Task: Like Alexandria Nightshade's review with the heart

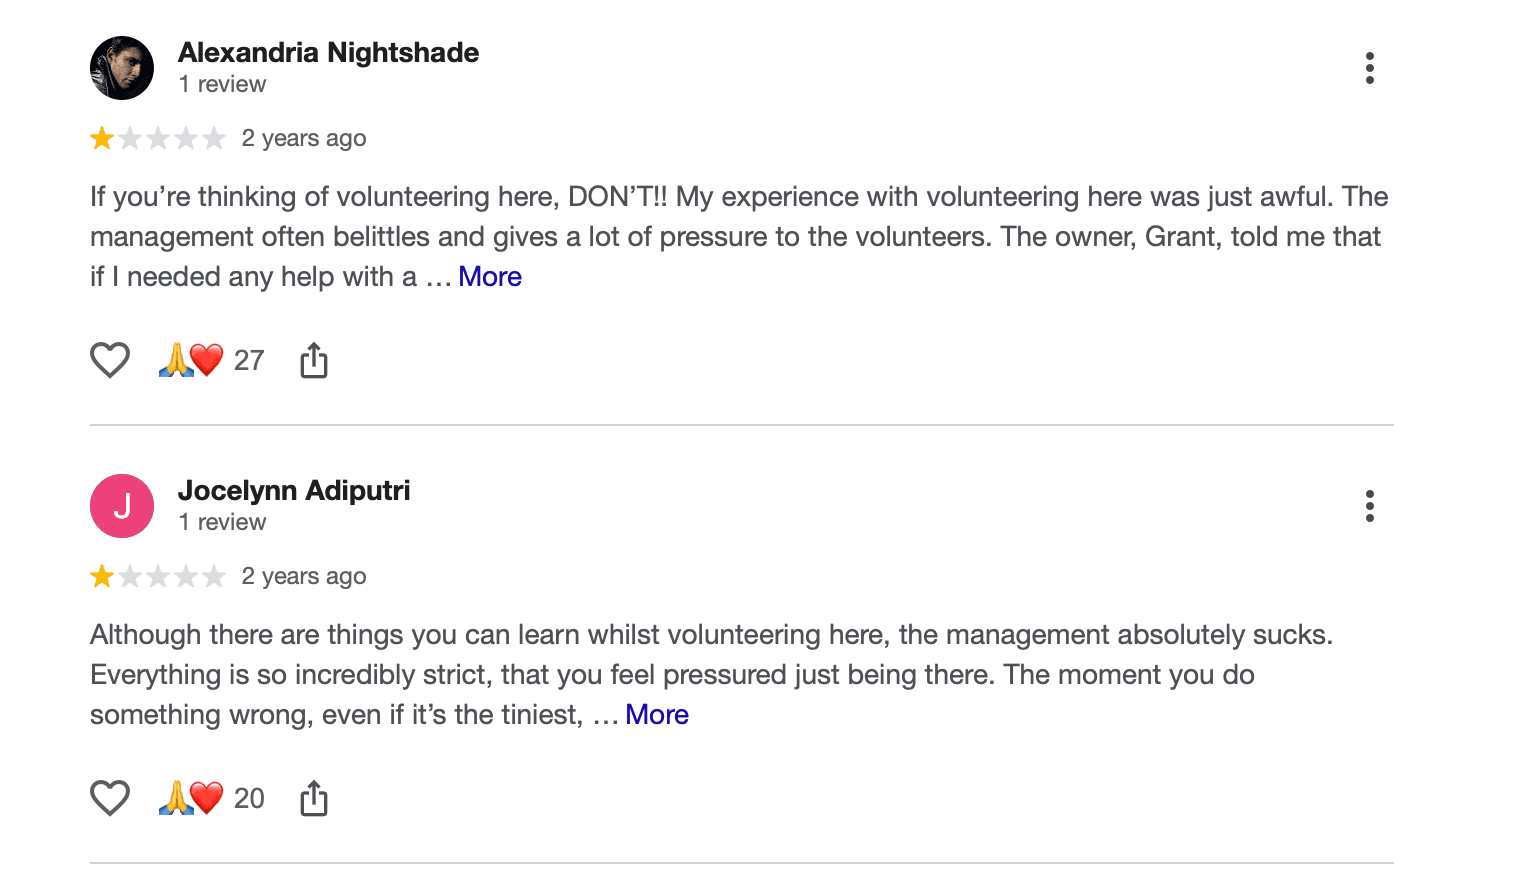Action: pos(110,360)
